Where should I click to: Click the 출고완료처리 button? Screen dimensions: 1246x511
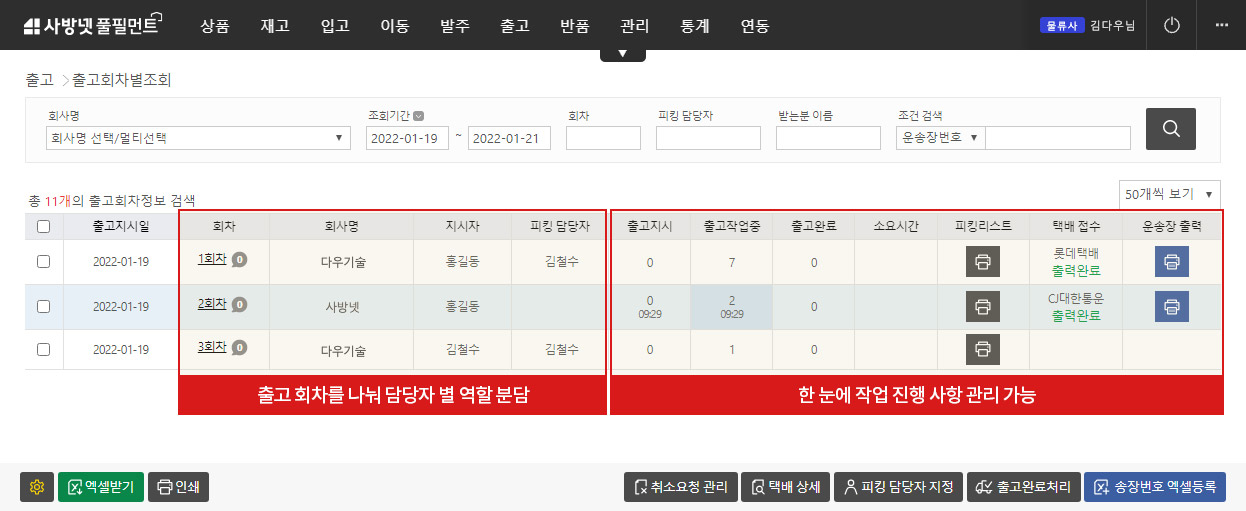pyautogui.click(x=1022, y=487)
